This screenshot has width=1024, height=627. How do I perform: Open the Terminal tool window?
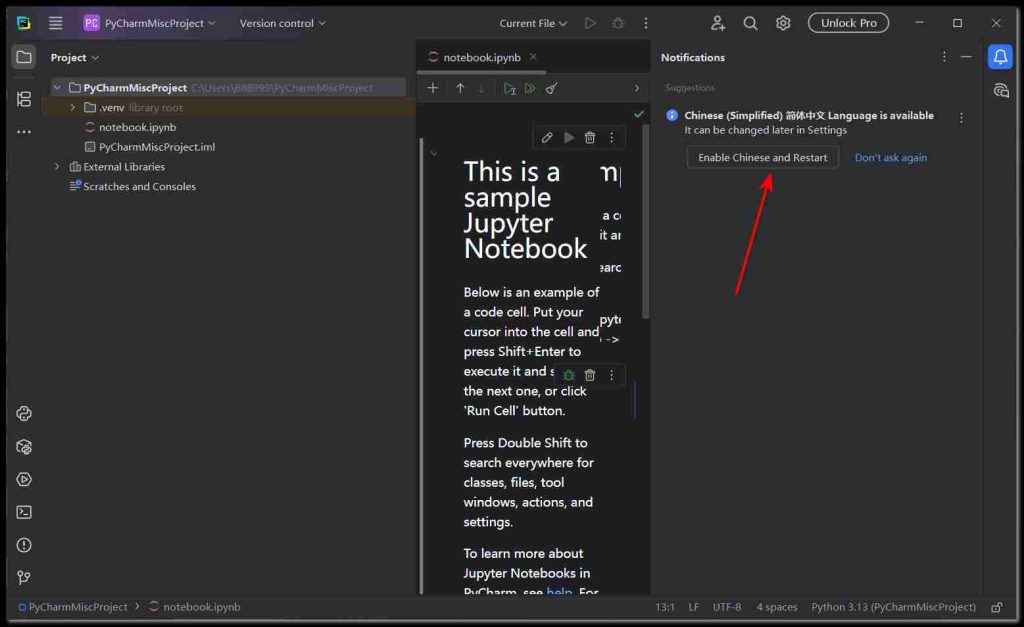tap(24, 512)
